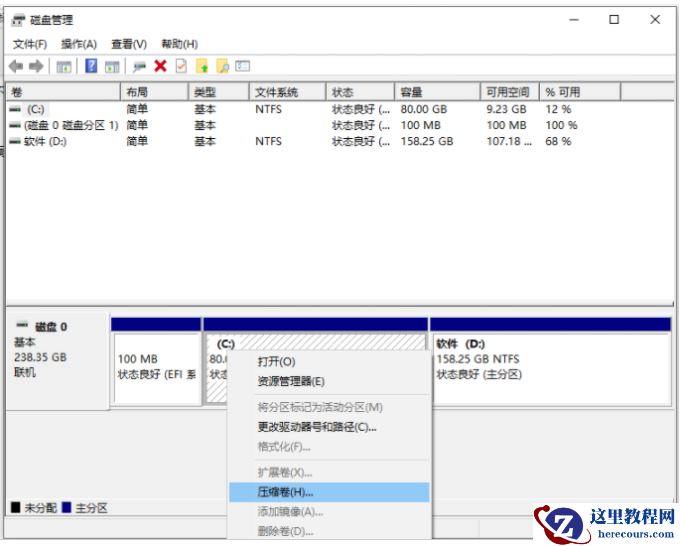
Task: Click the drive icon next to 软件 (D:) row
Action: pyautogui.click(x=15, y=141)
